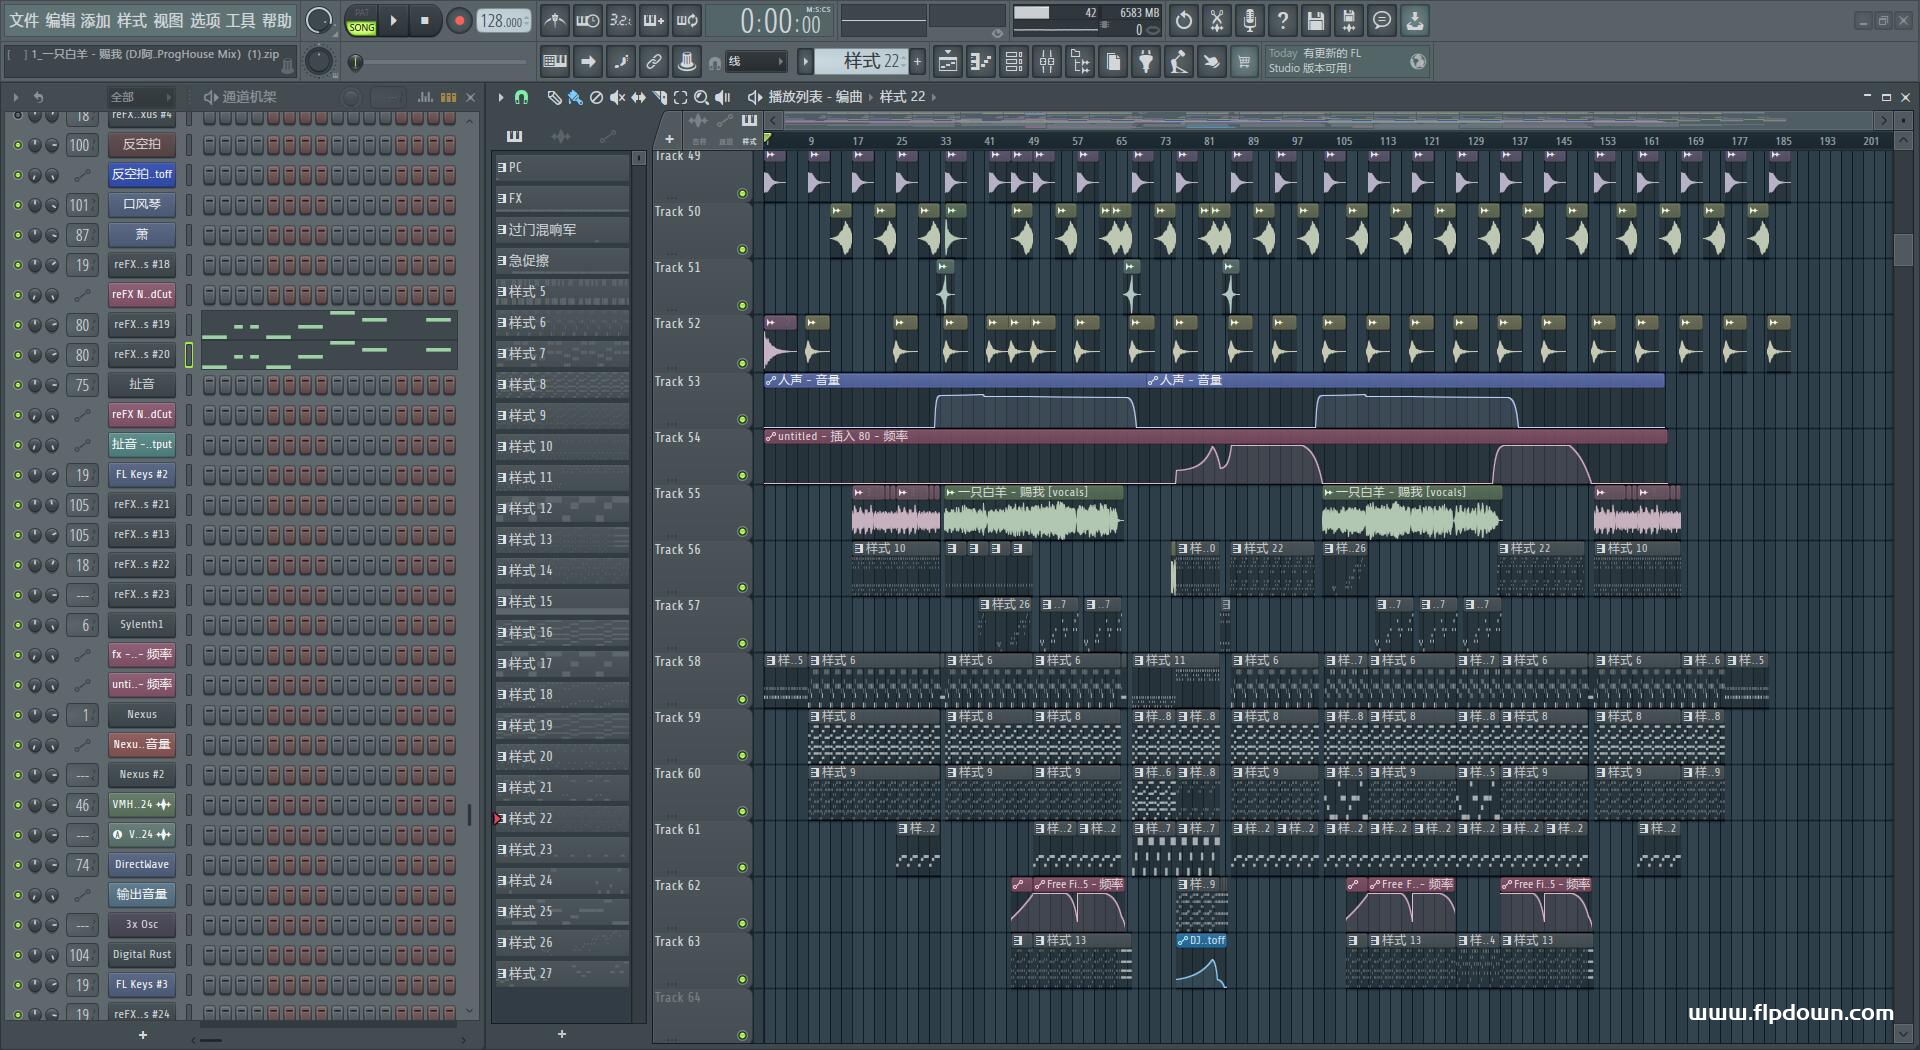1920x1050 pixels.
Task: Toggle blend recording overdub icon
Action: [653, 20]
